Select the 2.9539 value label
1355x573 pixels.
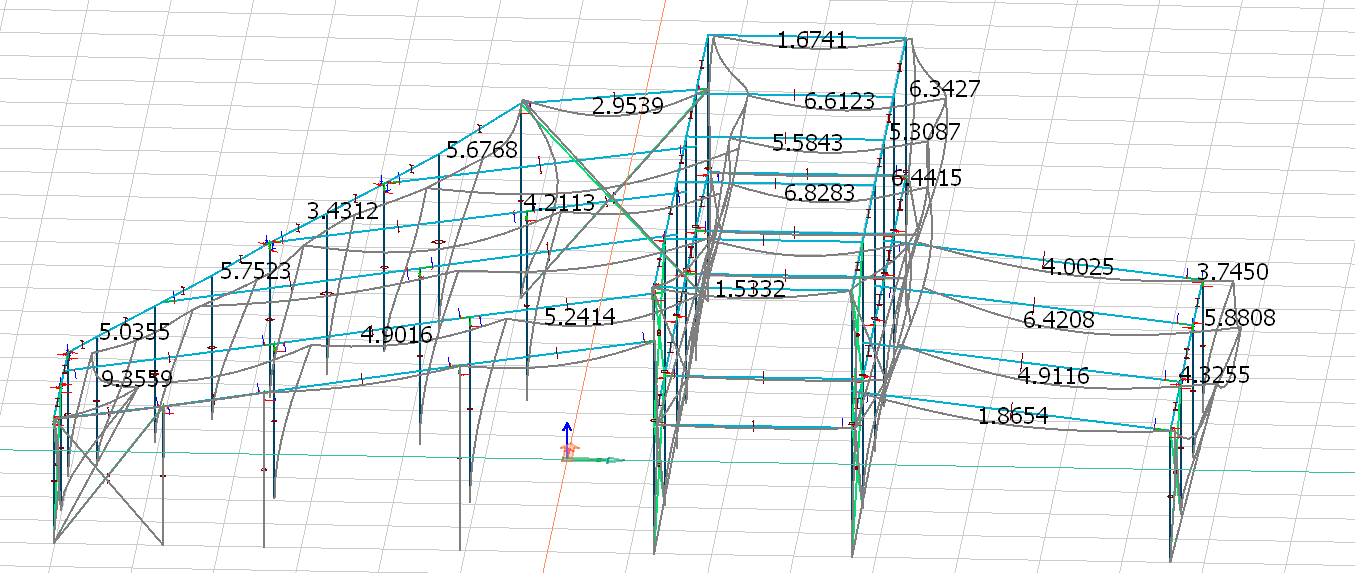[628, 106]
